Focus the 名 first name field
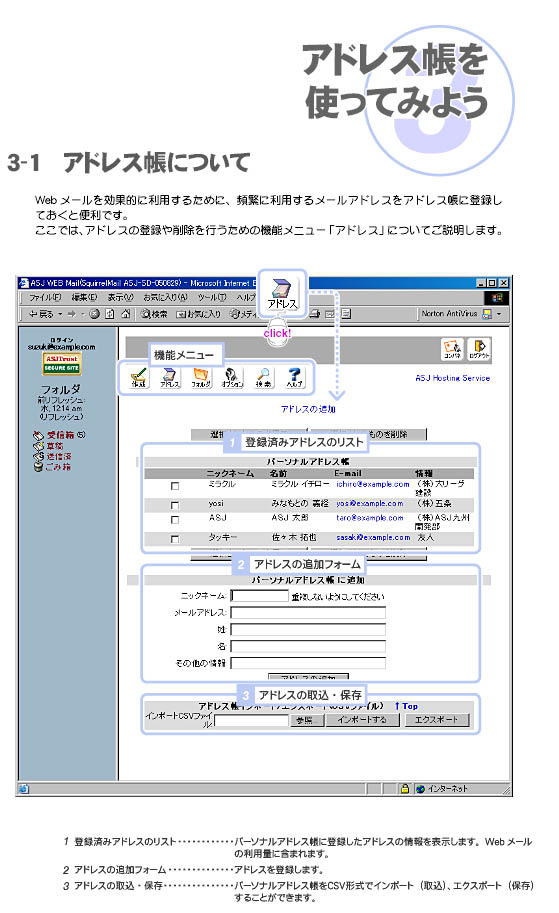559x913 pixels. click(308, 646)
